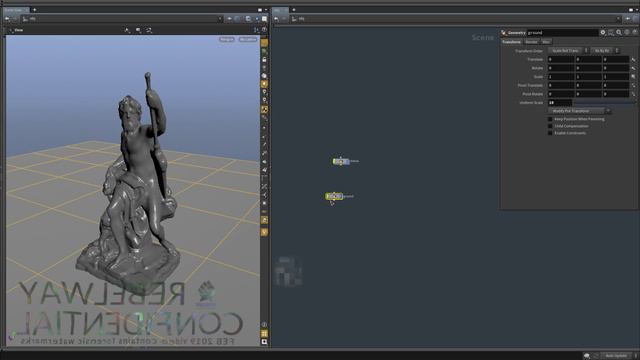The image size is (640, 360).
Task: Toggle the highlighted headlight bulb lighting icon
Action: click(264, 84)
